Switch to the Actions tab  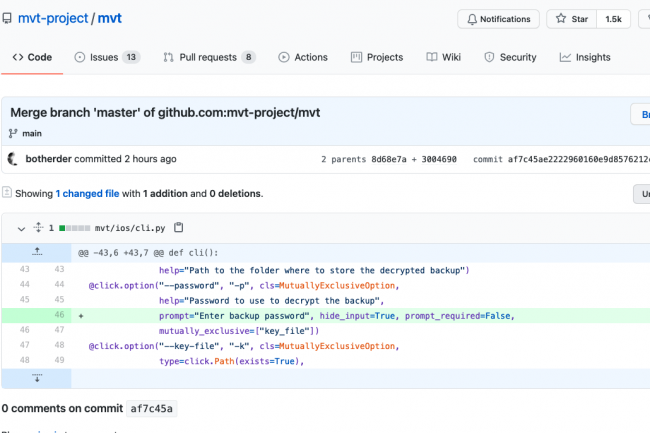tap(302, 57)
